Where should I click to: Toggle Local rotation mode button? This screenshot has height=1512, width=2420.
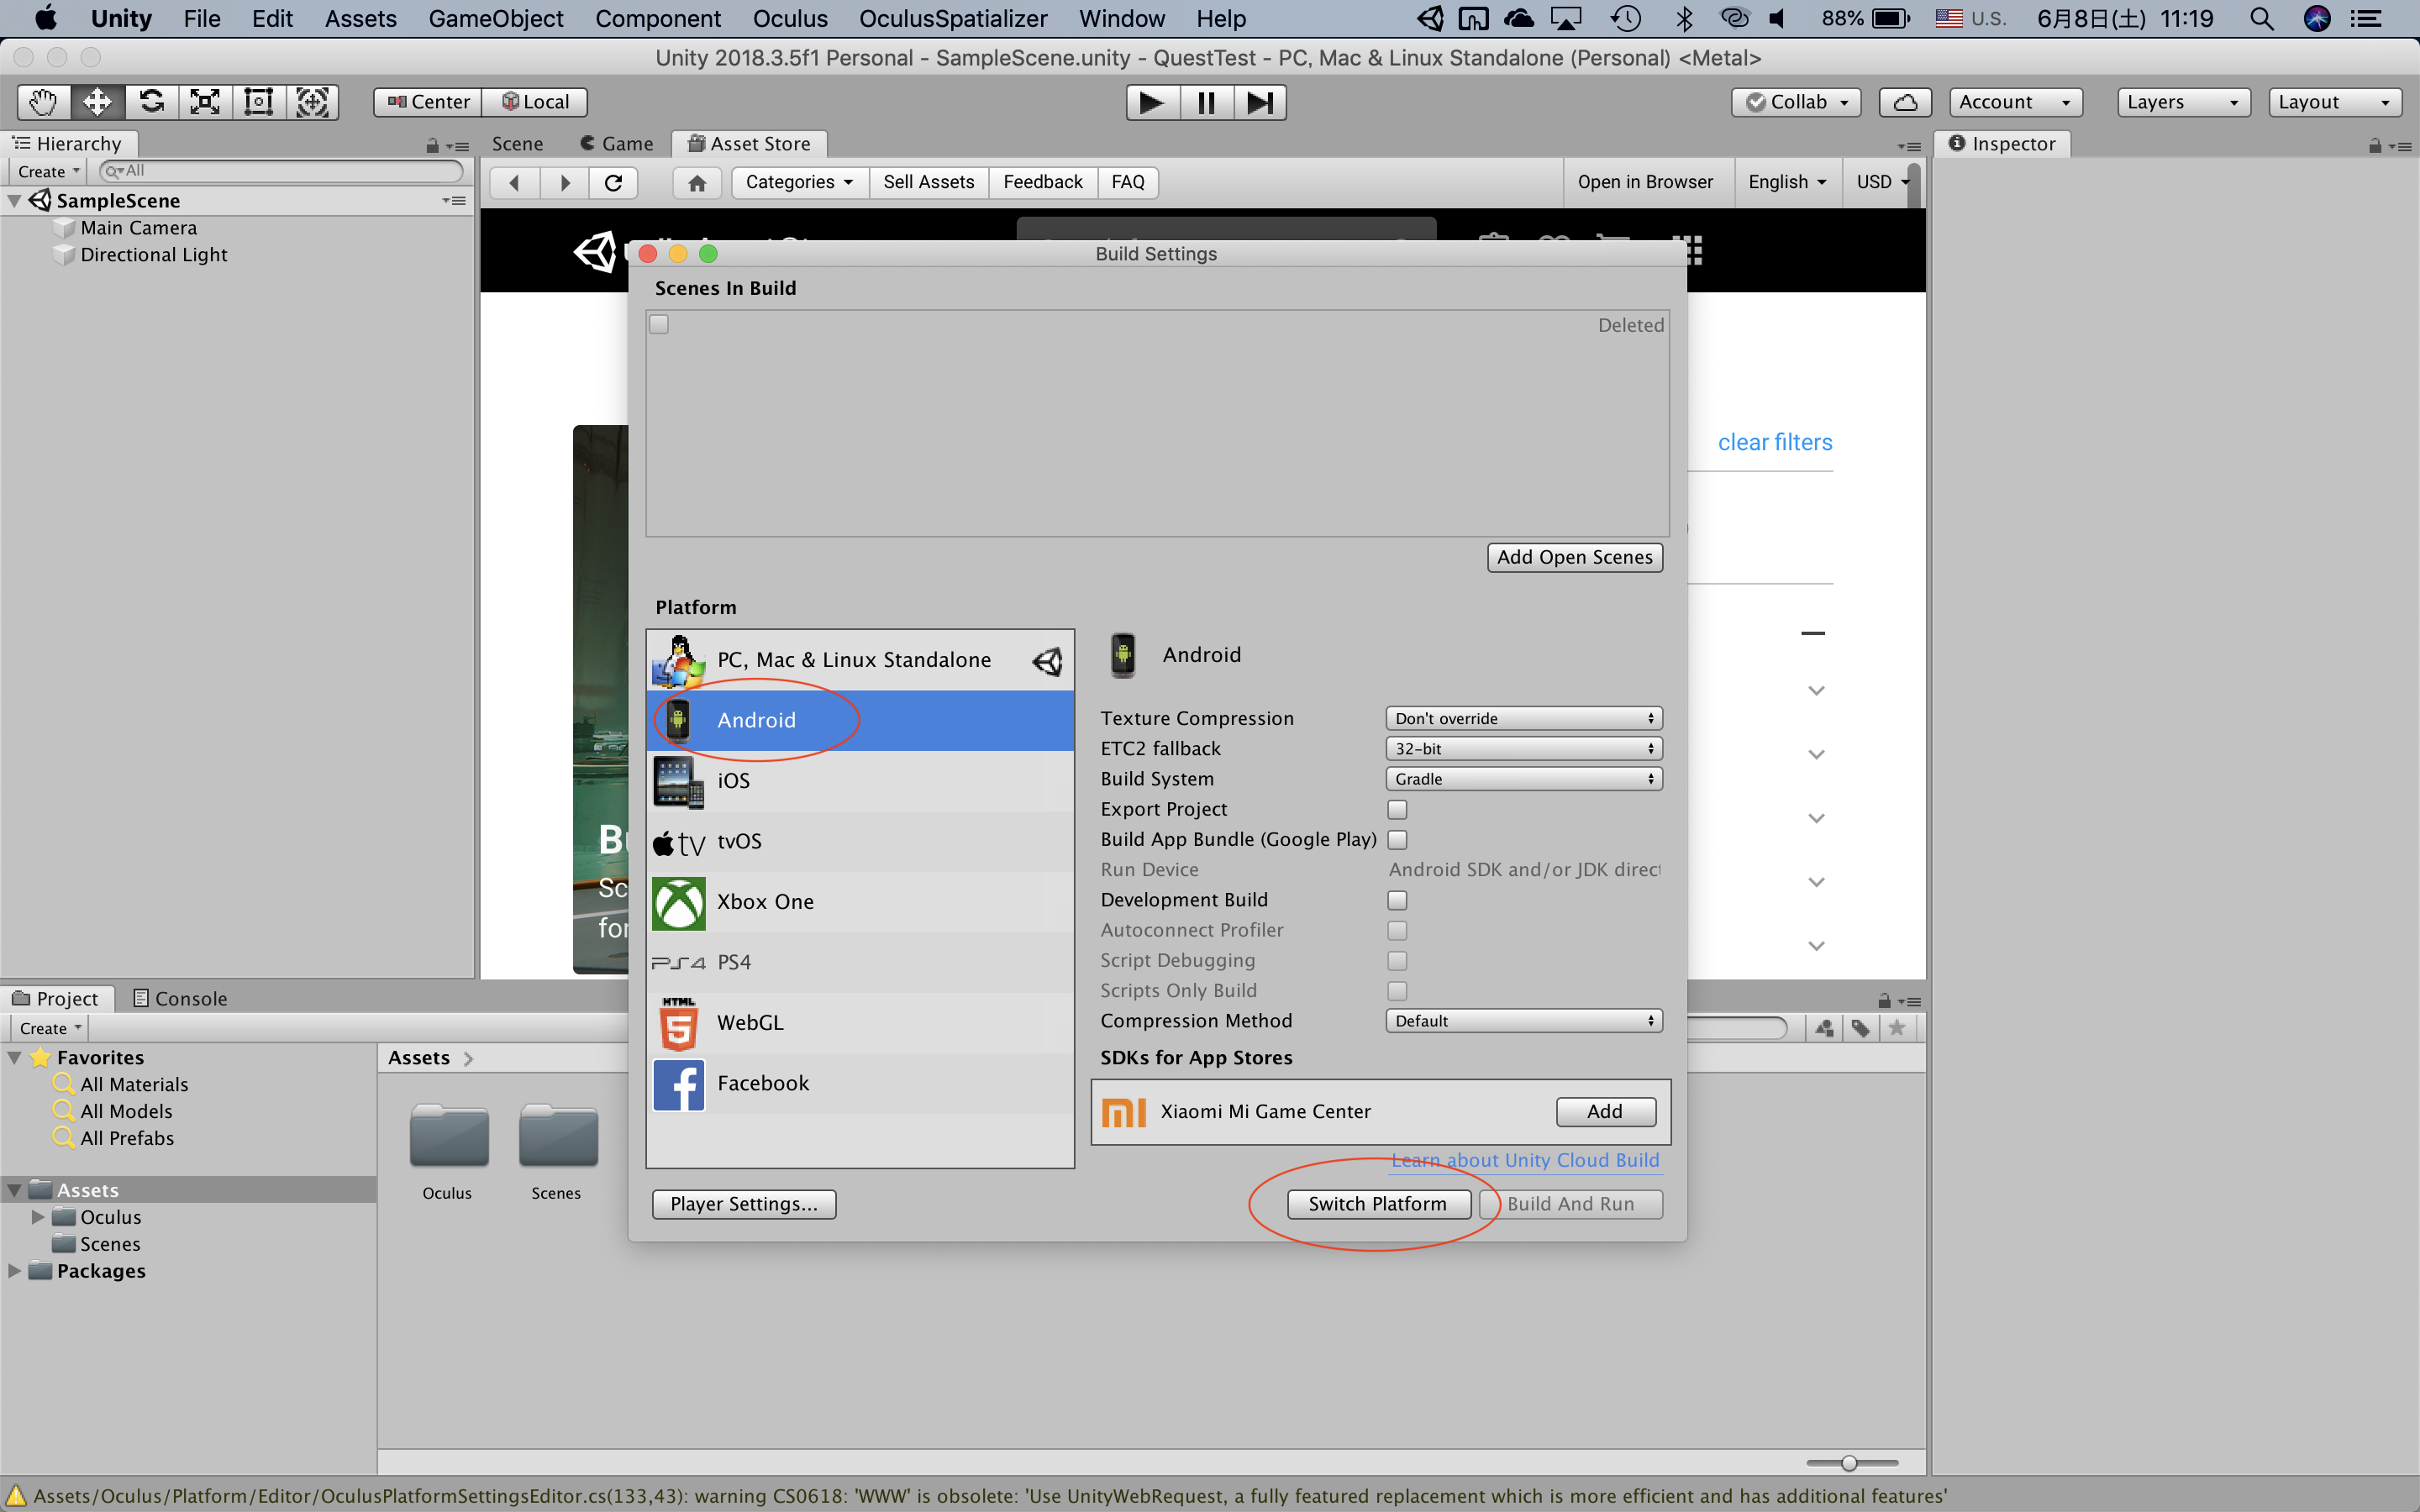[535, 102]
